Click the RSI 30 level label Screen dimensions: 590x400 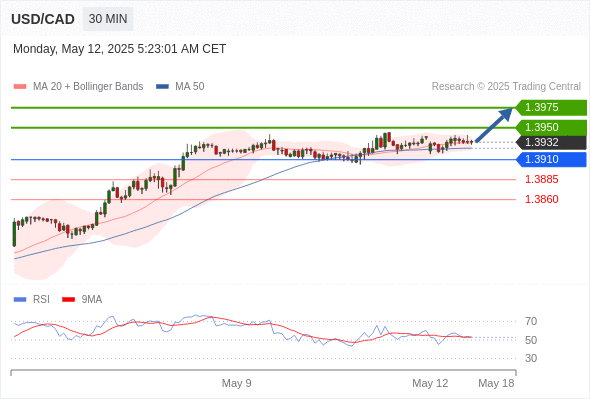point(531,358)
